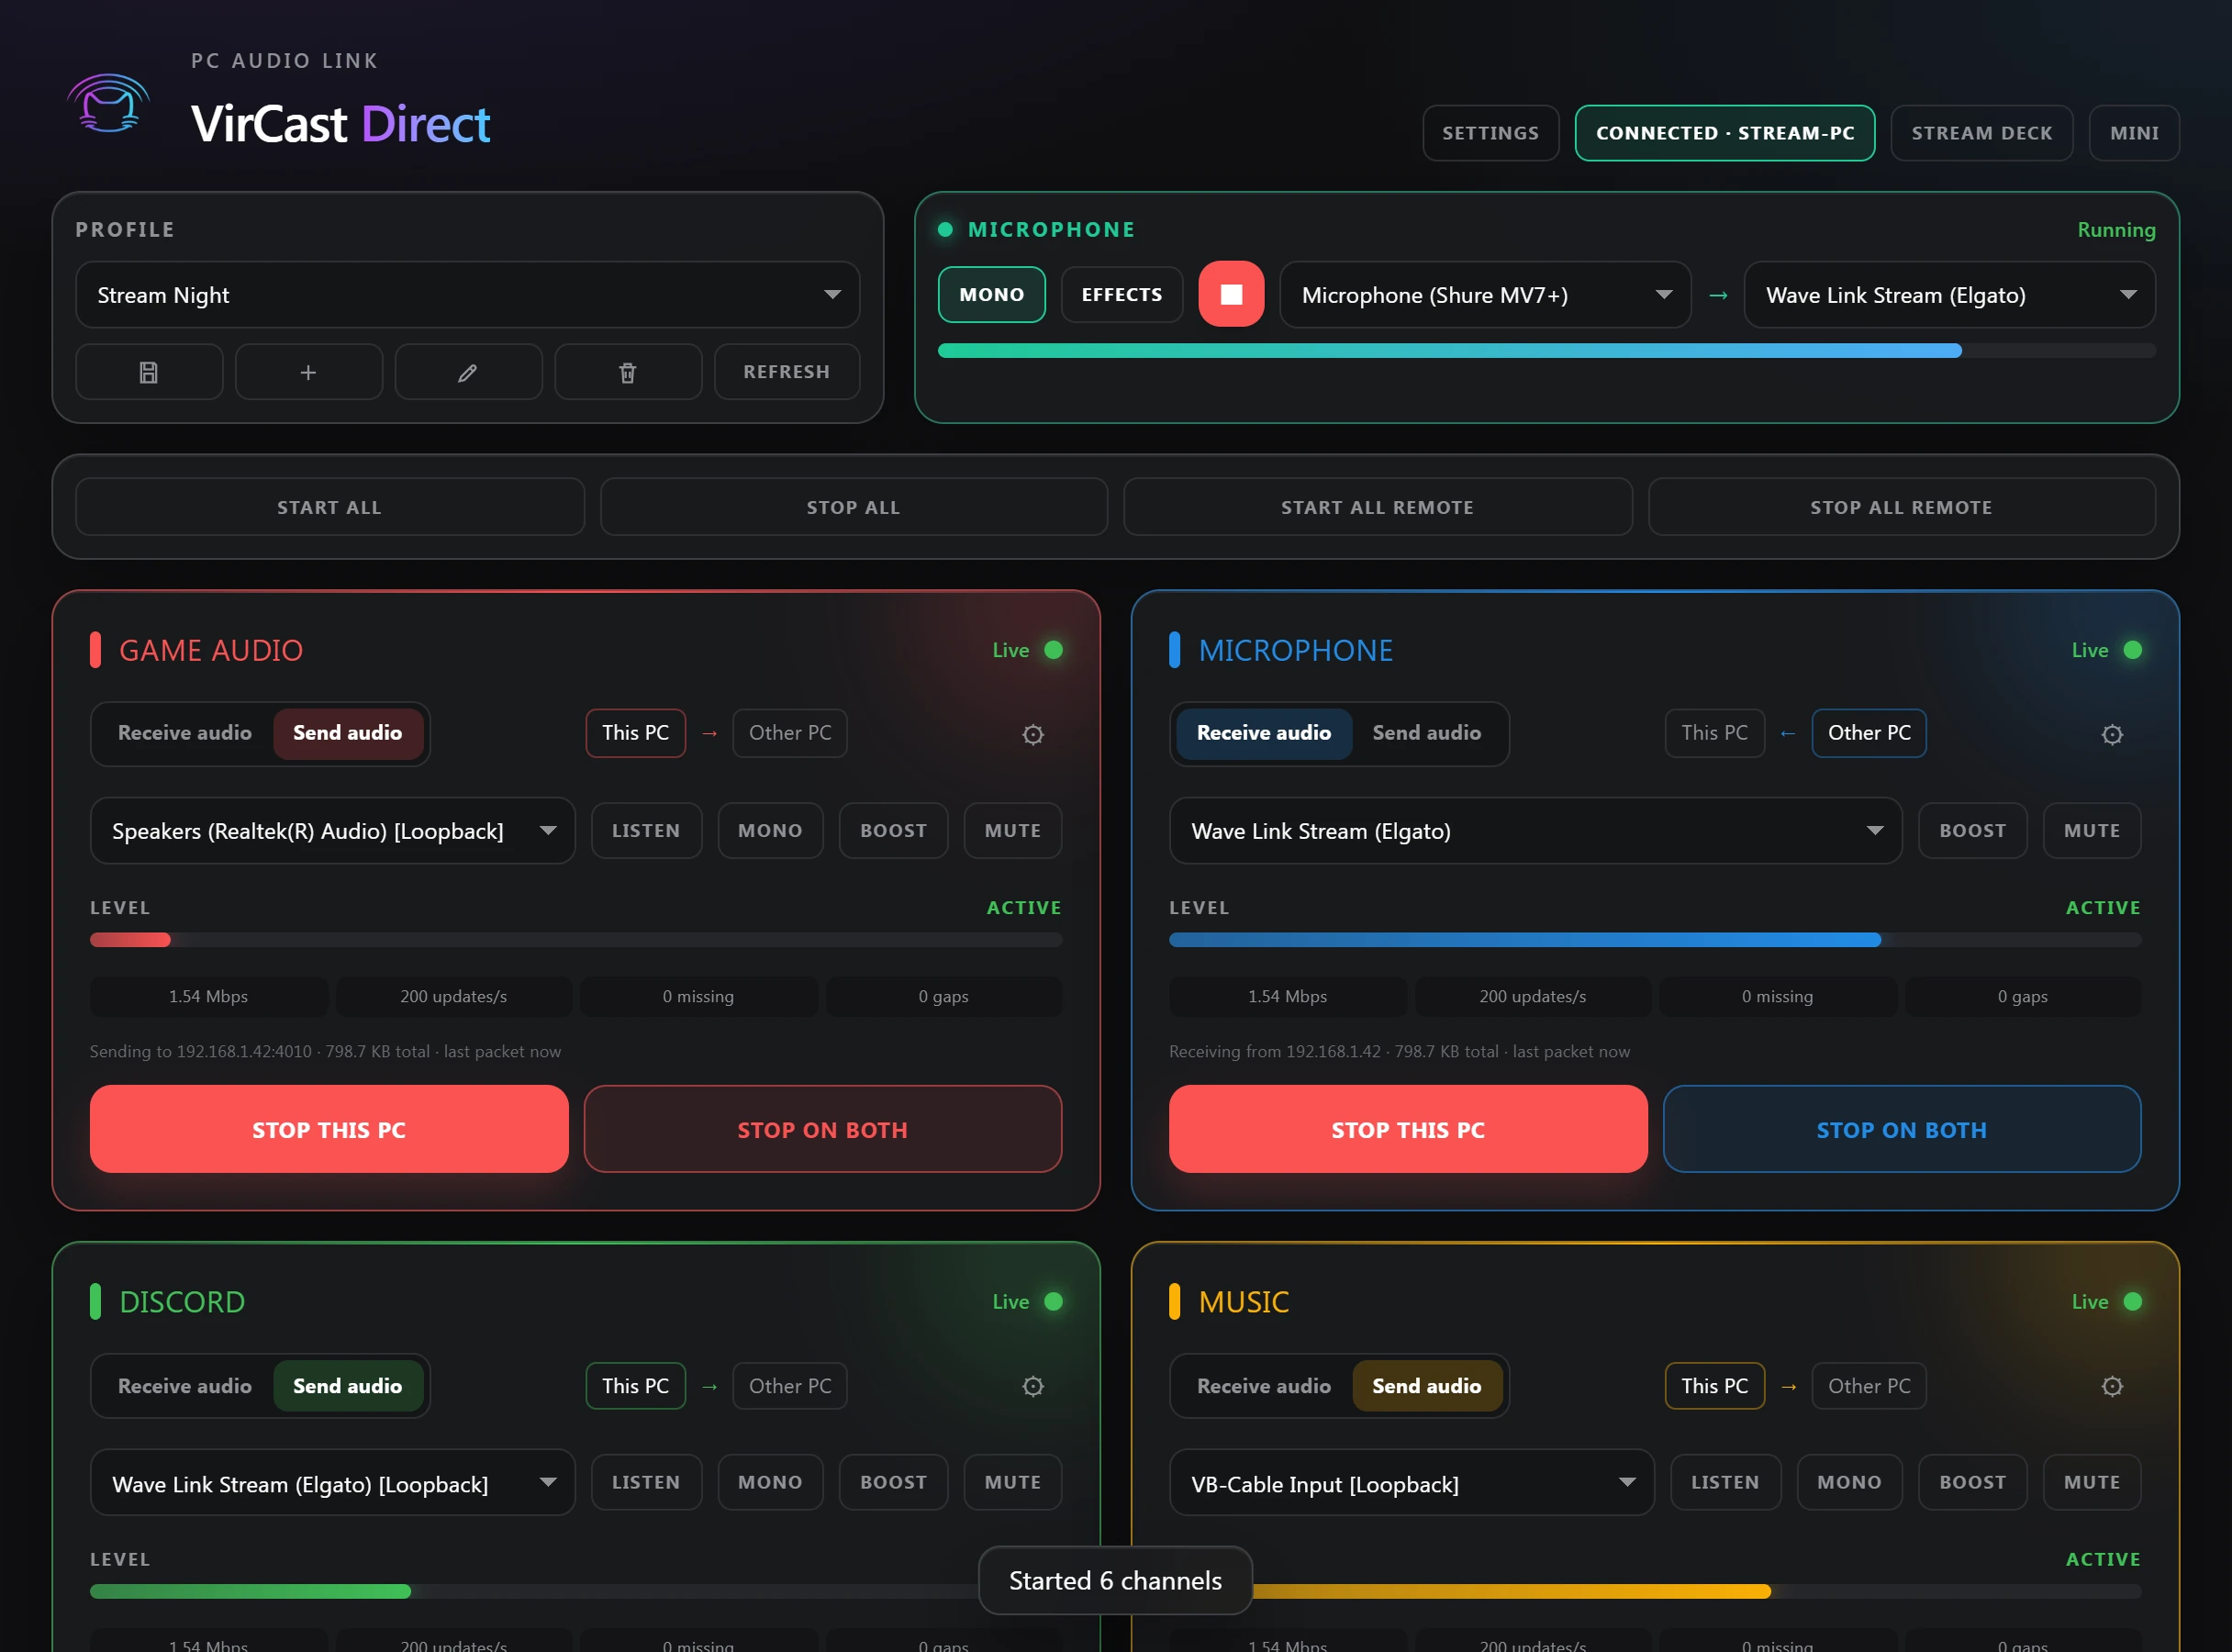This screenshot has width=2232, height=1652.
Task: Open Microphone channel settings gear
Action: click(x=2112, y=734)
